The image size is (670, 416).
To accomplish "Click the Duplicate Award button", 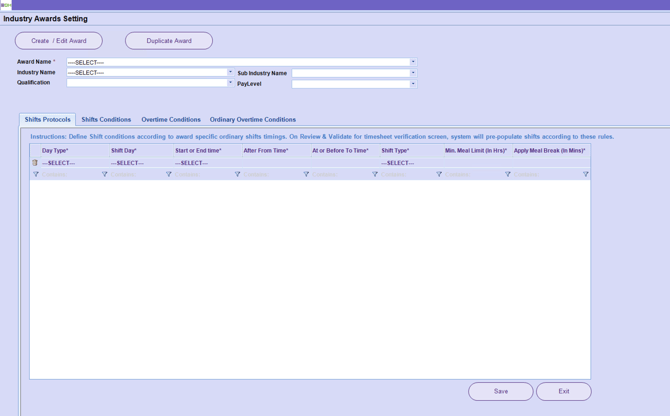I will click(x=169, y=41).
